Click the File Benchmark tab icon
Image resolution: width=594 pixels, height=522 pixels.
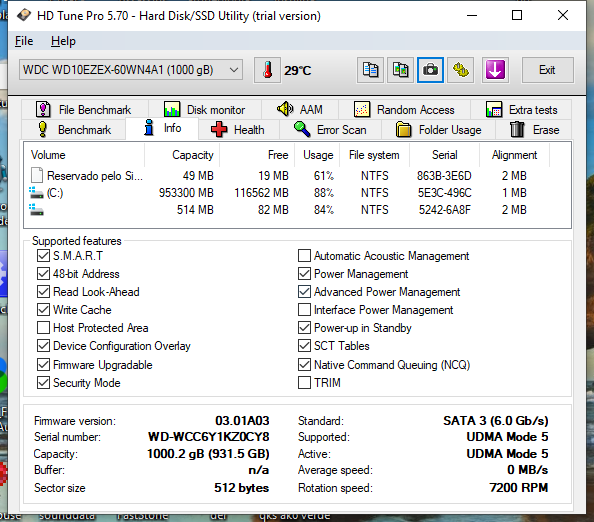tap(43, 109)
